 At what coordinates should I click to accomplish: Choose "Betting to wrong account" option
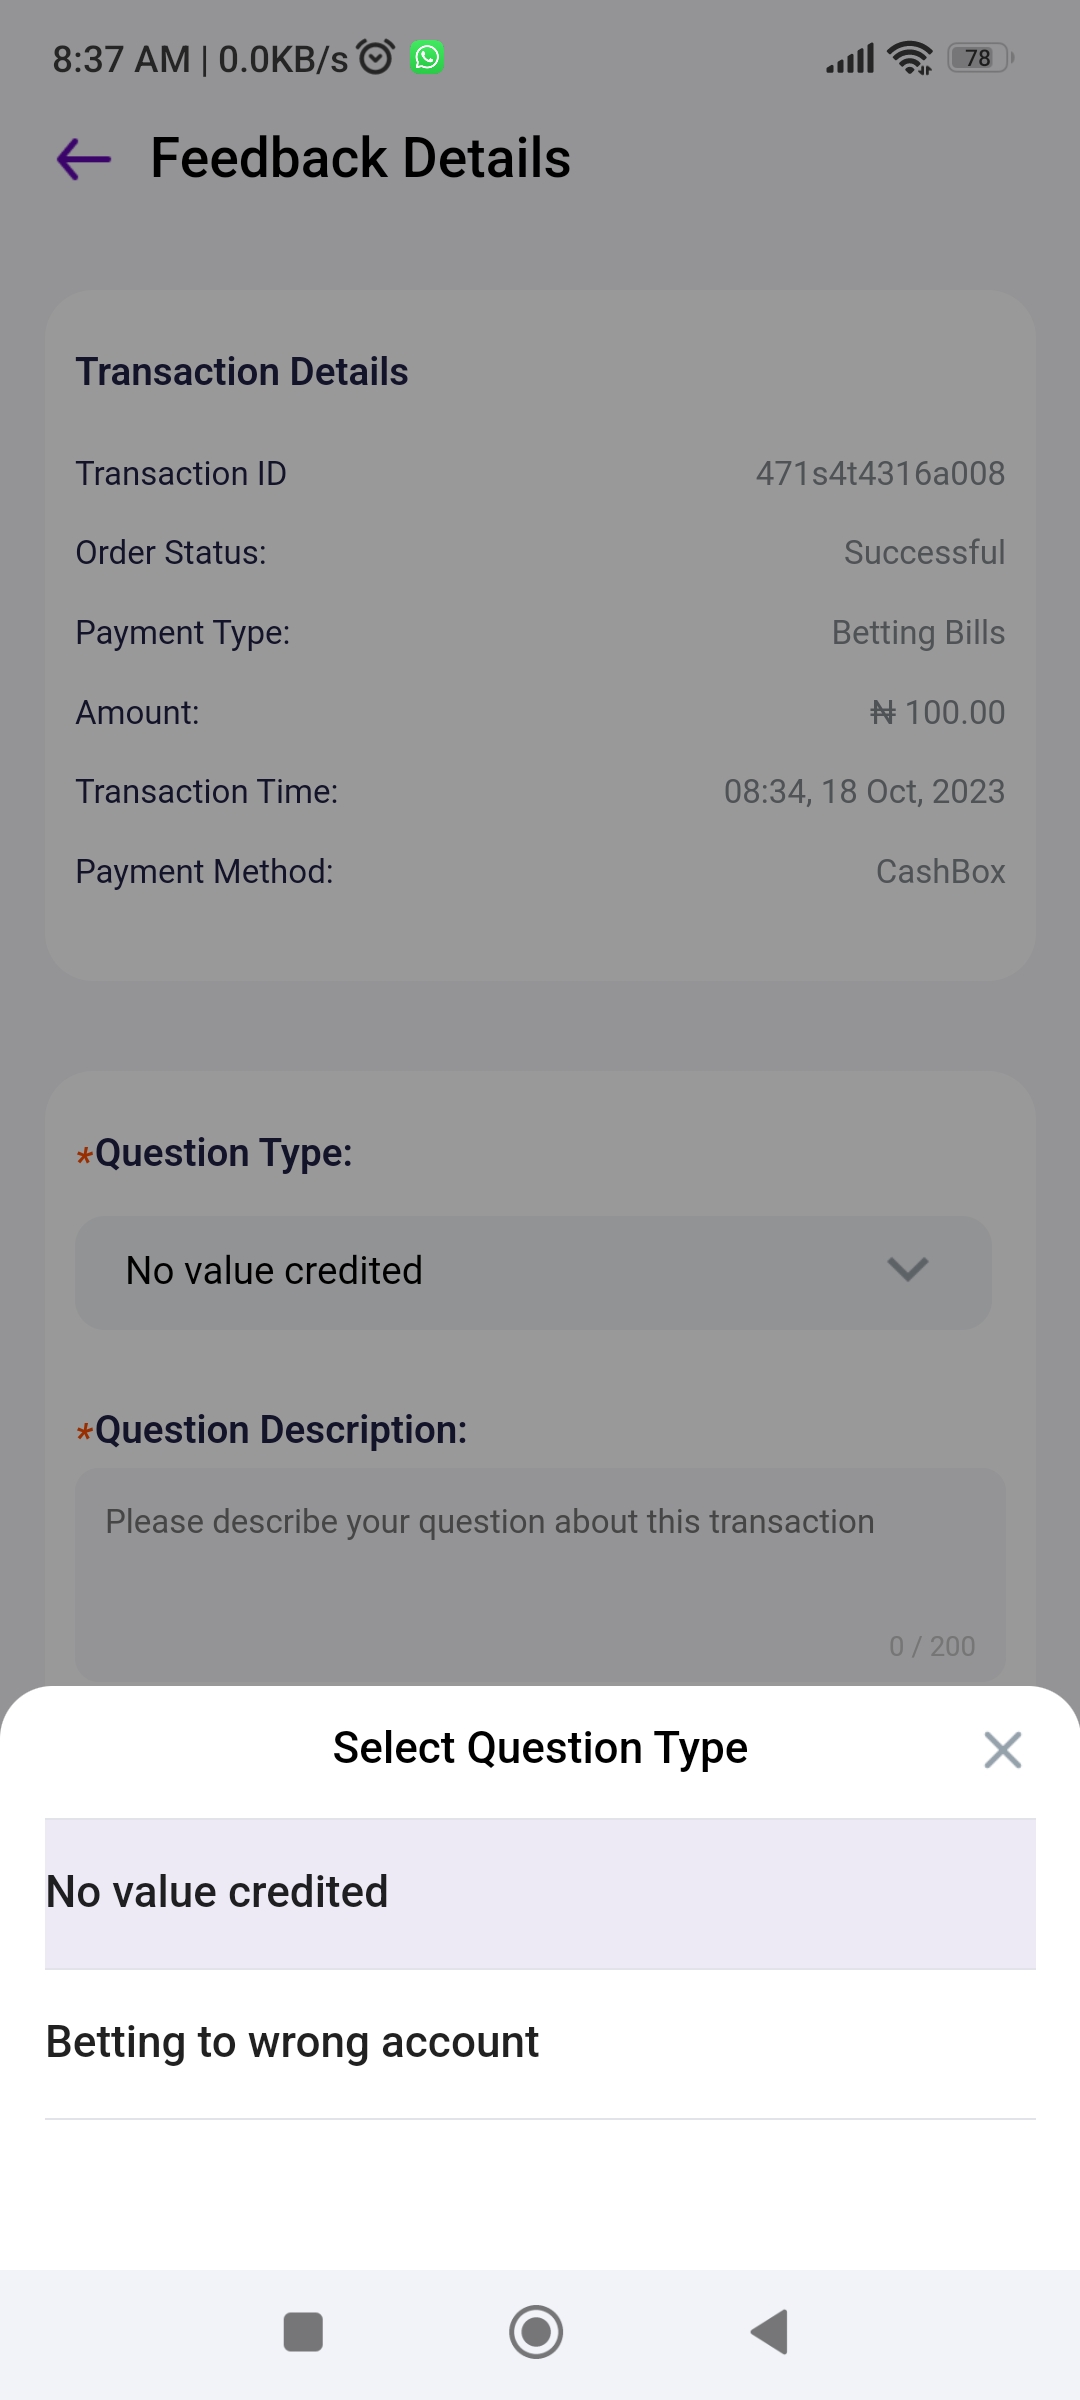(540, 2043)
